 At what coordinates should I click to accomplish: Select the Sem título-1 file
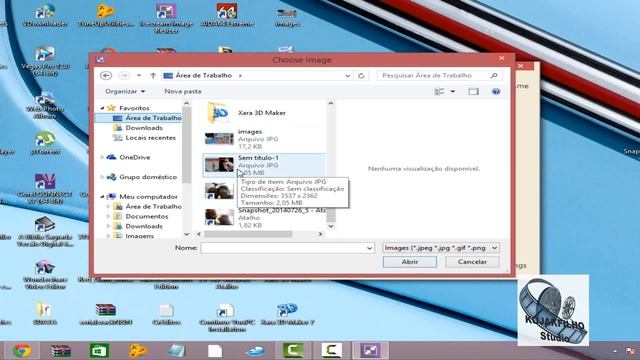click(264, 165)
